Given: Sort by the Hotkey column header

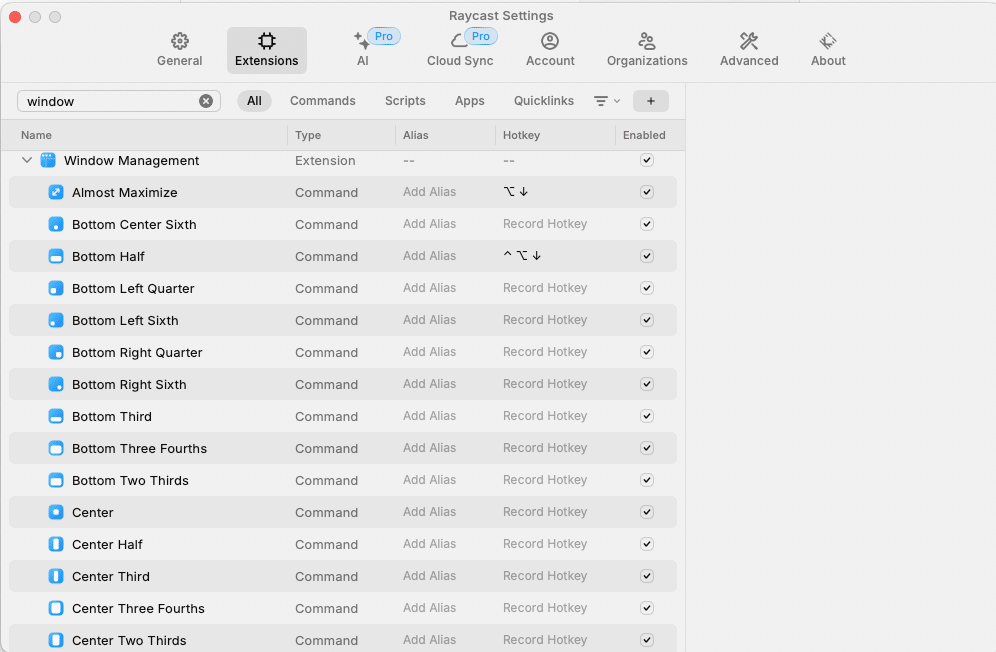Looking at the screenshot, I should 522,135.
